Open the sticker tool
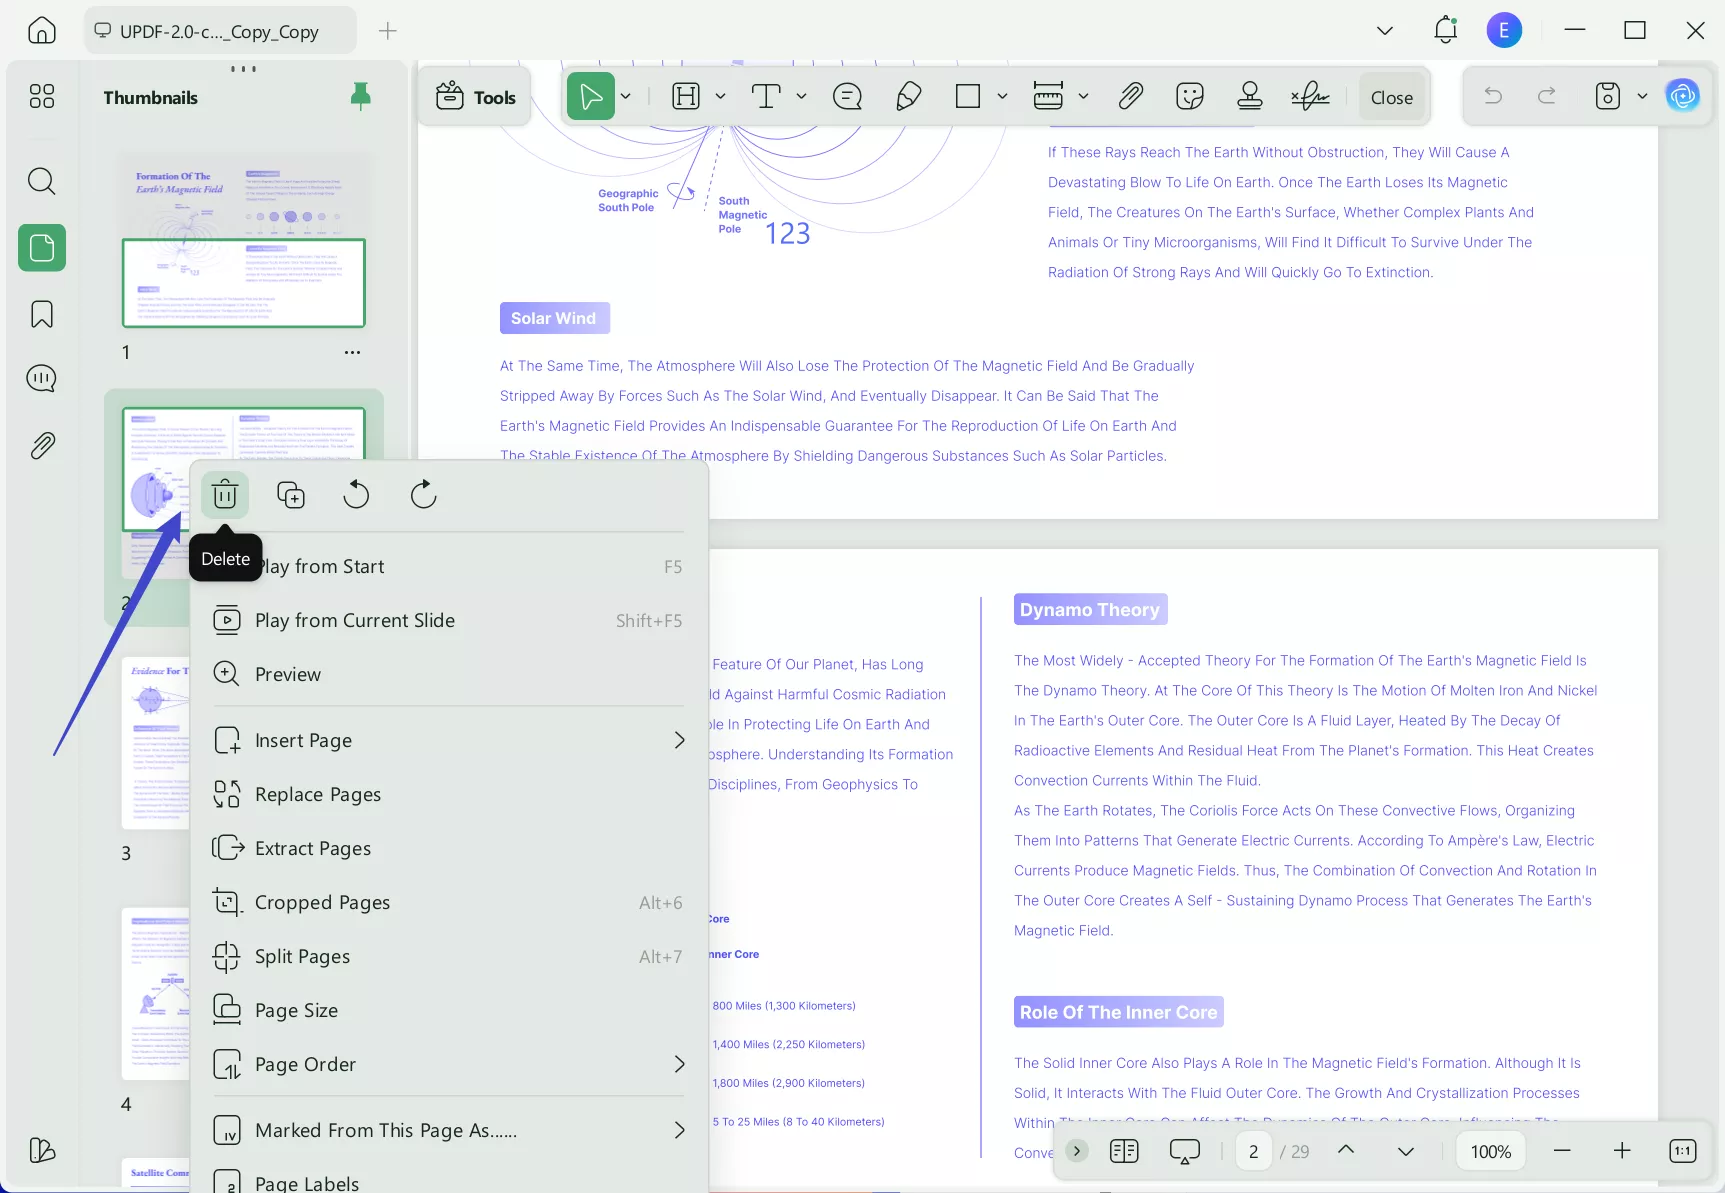The height and width of the screenshot is (1193, 1725). pyautogui.click(x=1189, y=96)
